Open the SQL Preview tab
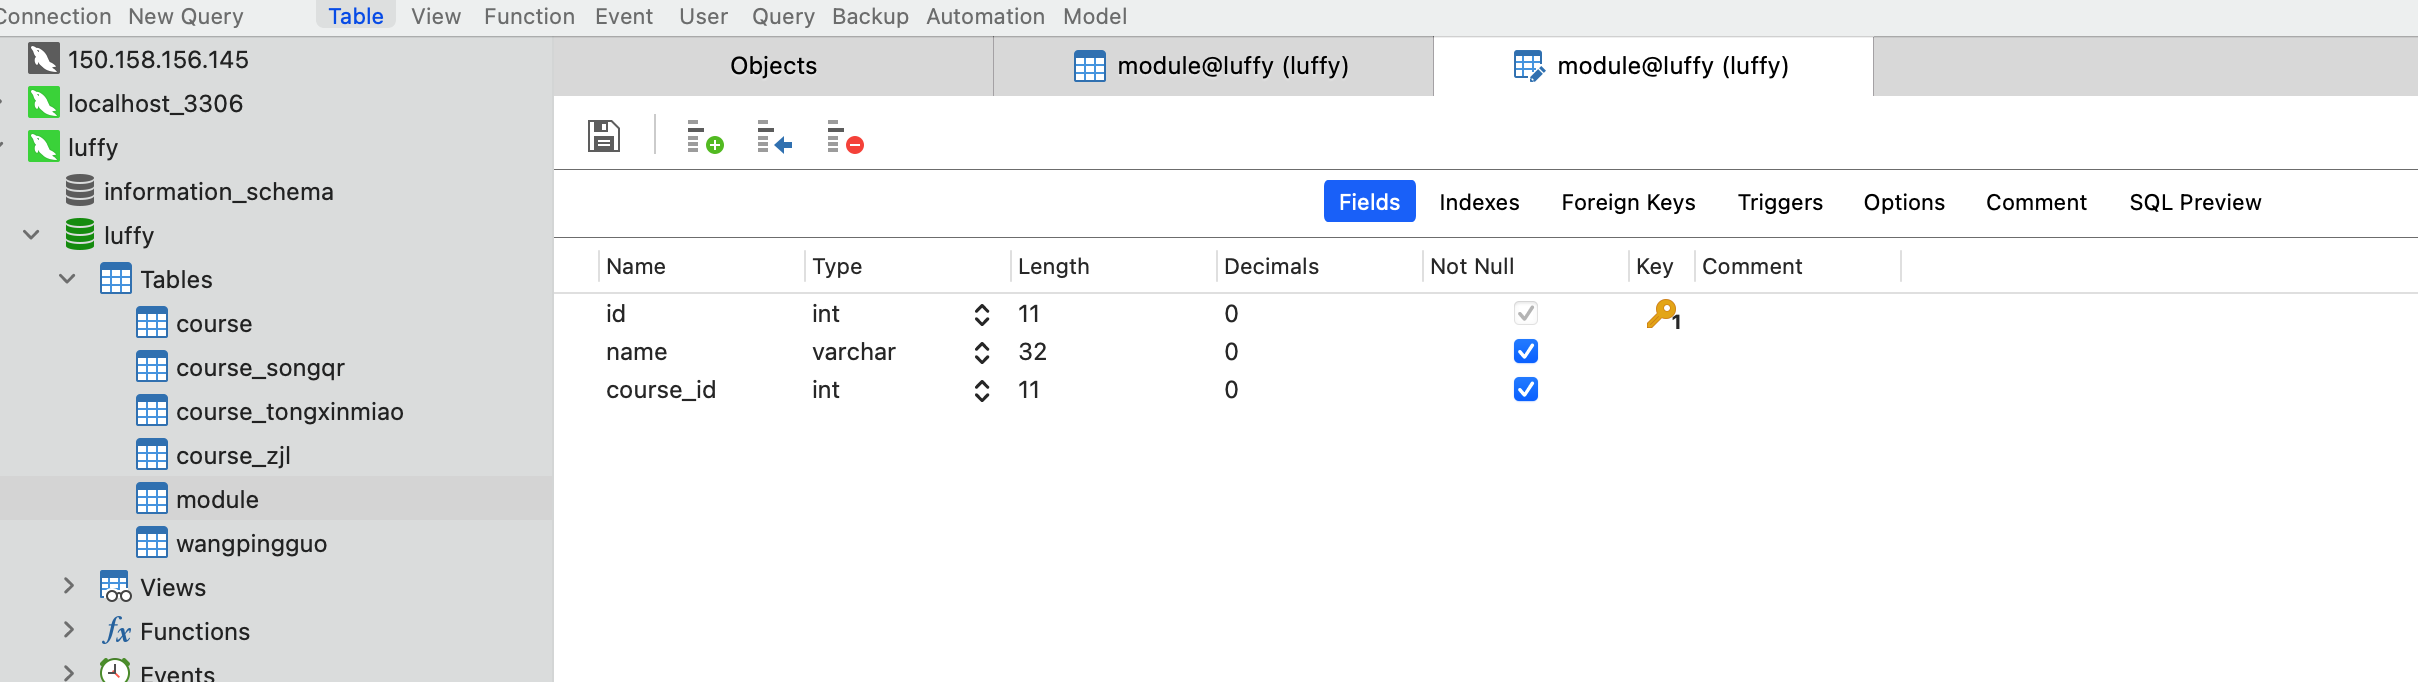Viewport: 2418px width, 682px height. point(2195,202)
